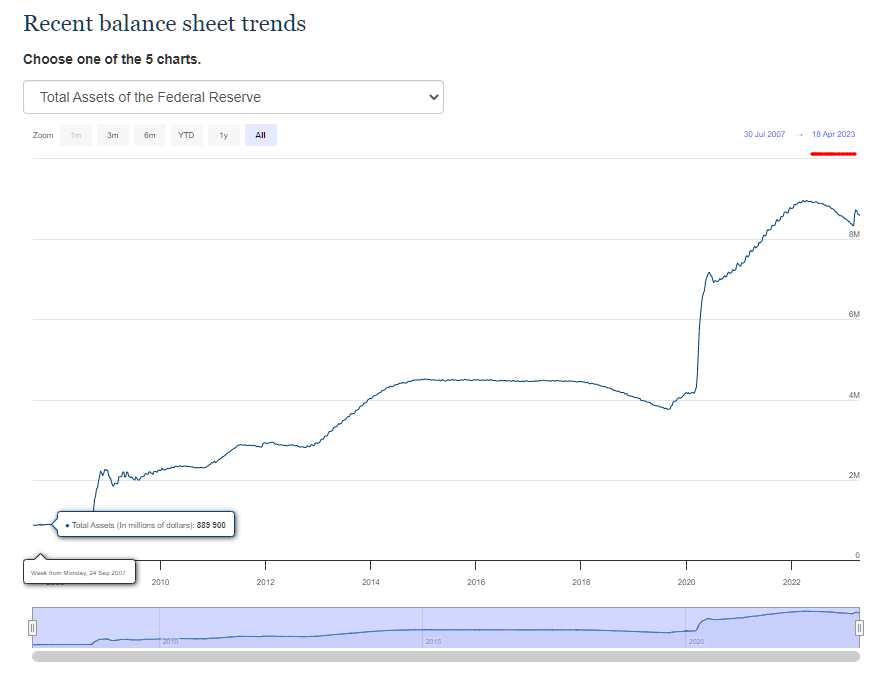This screenshot has width=889, height=681.
Task: Click the 2015 label in navigator
Action: (433, 641)
